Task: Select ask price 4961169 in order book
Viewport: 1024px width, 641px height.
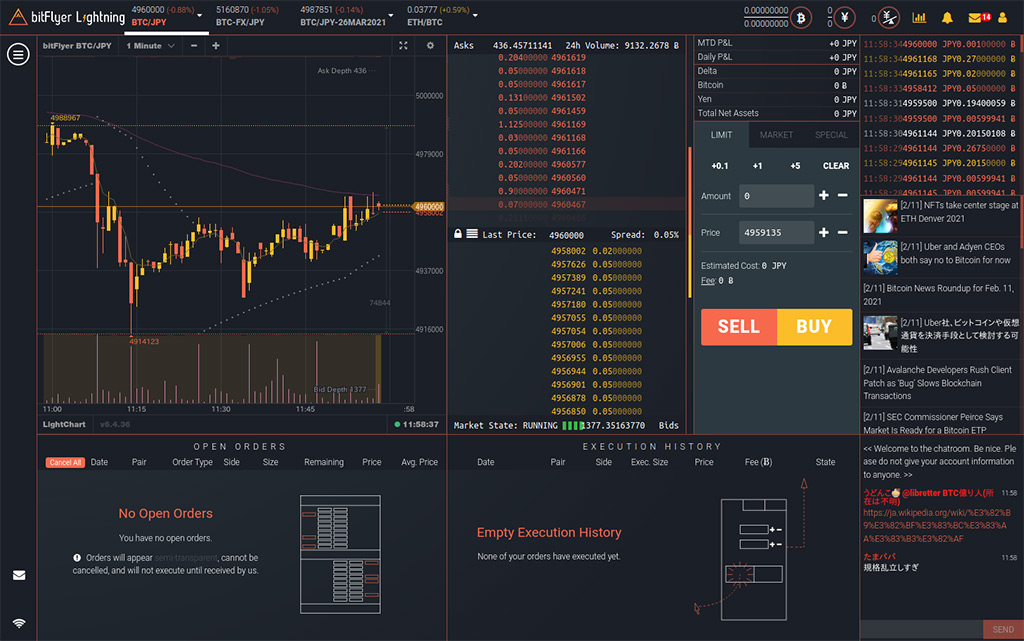Action: tap(568, 124)
